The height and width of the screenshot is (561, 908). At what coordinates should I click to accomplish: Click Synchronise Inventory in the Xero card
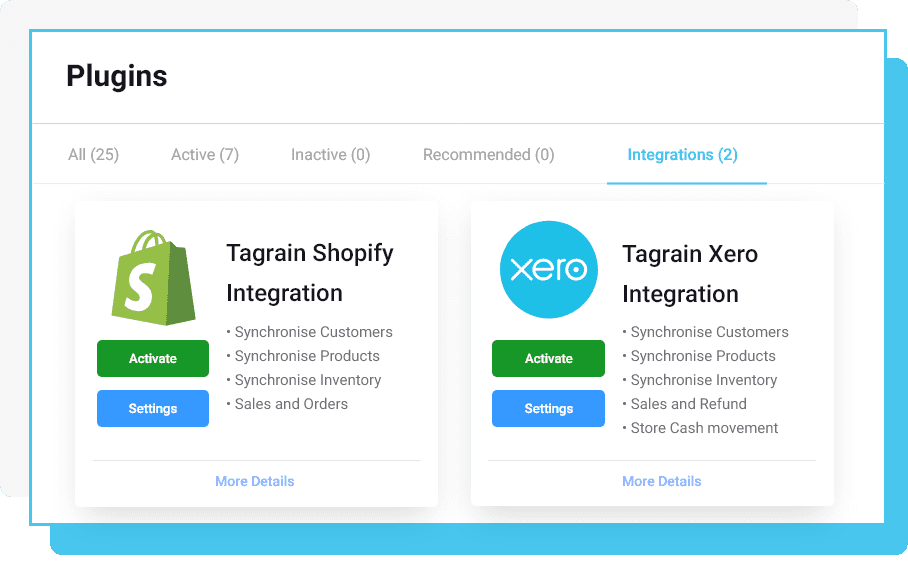point(704,380)
